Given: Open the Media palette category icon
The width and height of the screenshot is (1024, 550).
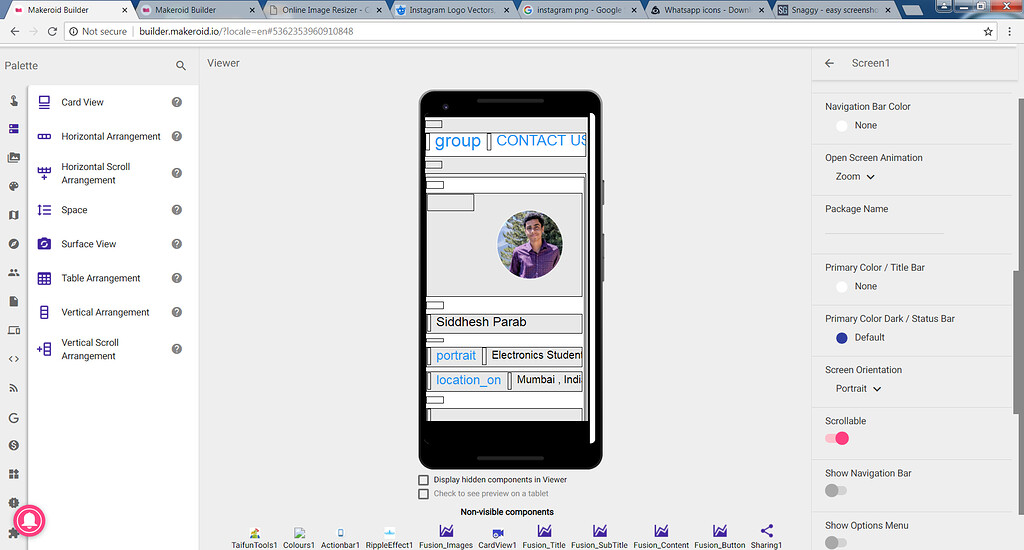Looking at the screenshot, I should [x=14, y=157].
